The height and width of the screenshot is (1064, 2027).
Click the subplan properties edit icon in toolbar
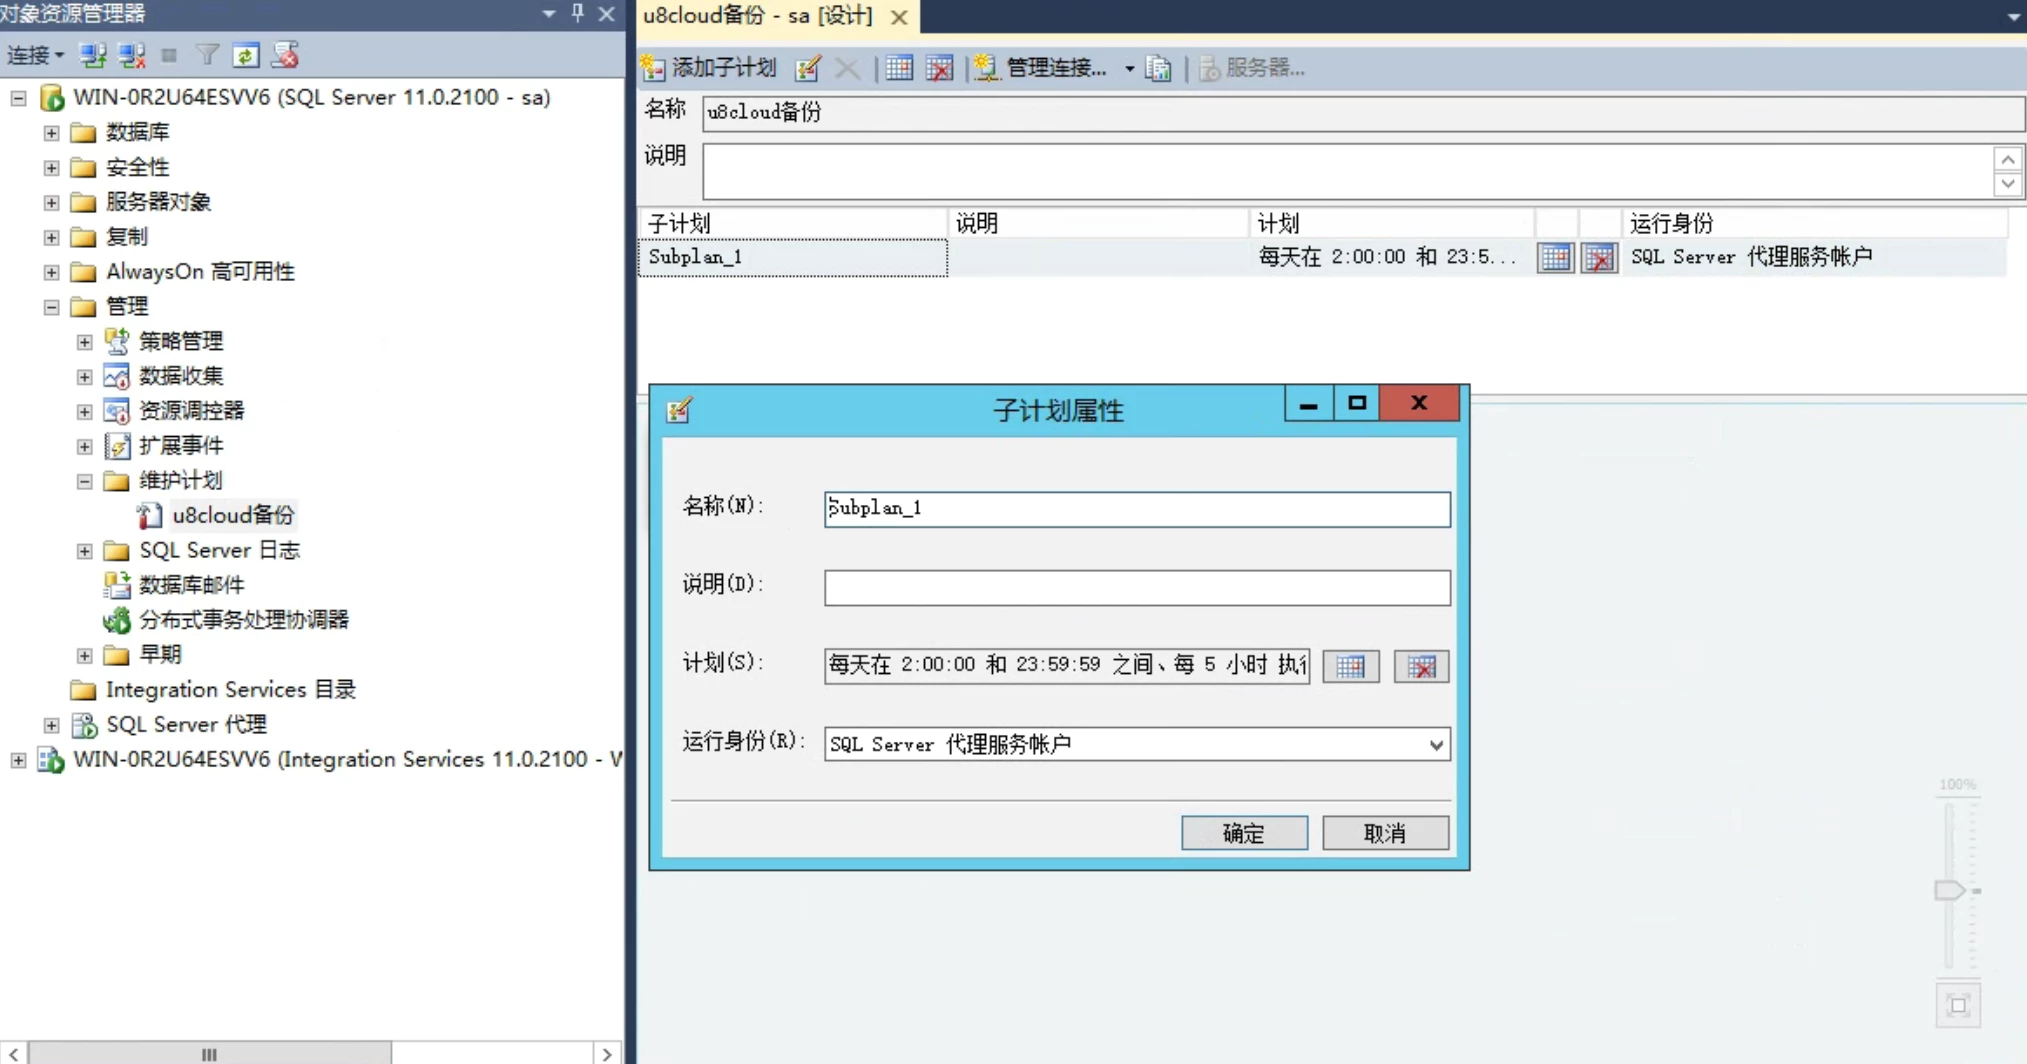point(808,68)
